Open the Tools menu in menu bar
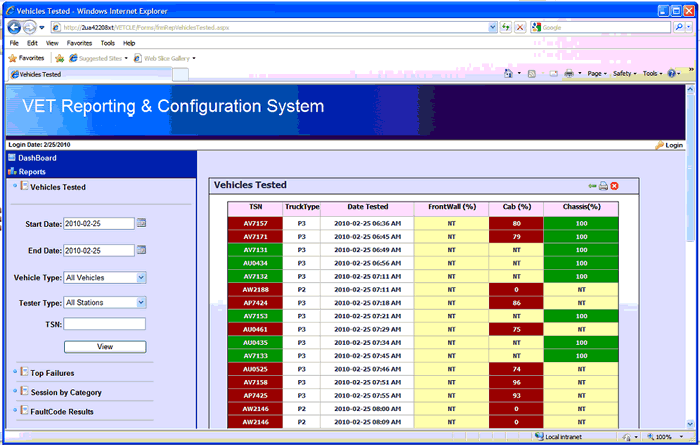 (107, 43)
